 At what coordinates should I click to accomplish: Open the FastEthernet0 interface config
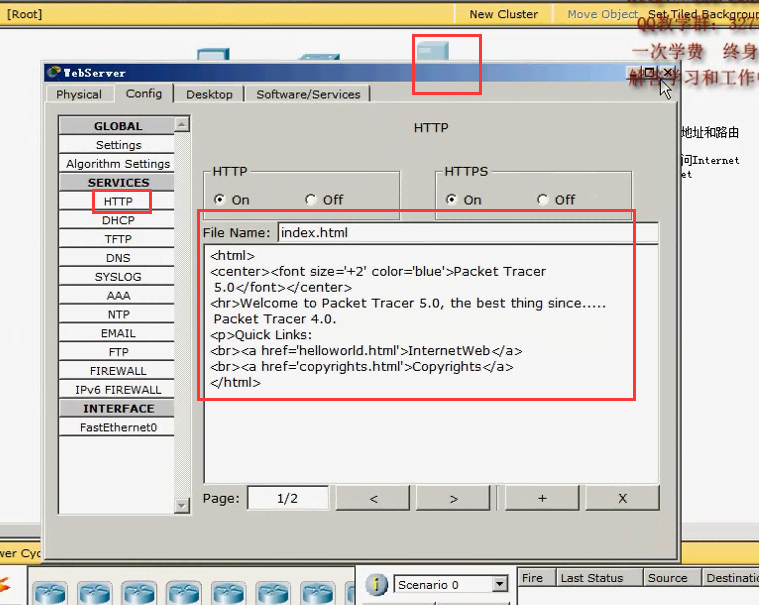tap(118, 427)
